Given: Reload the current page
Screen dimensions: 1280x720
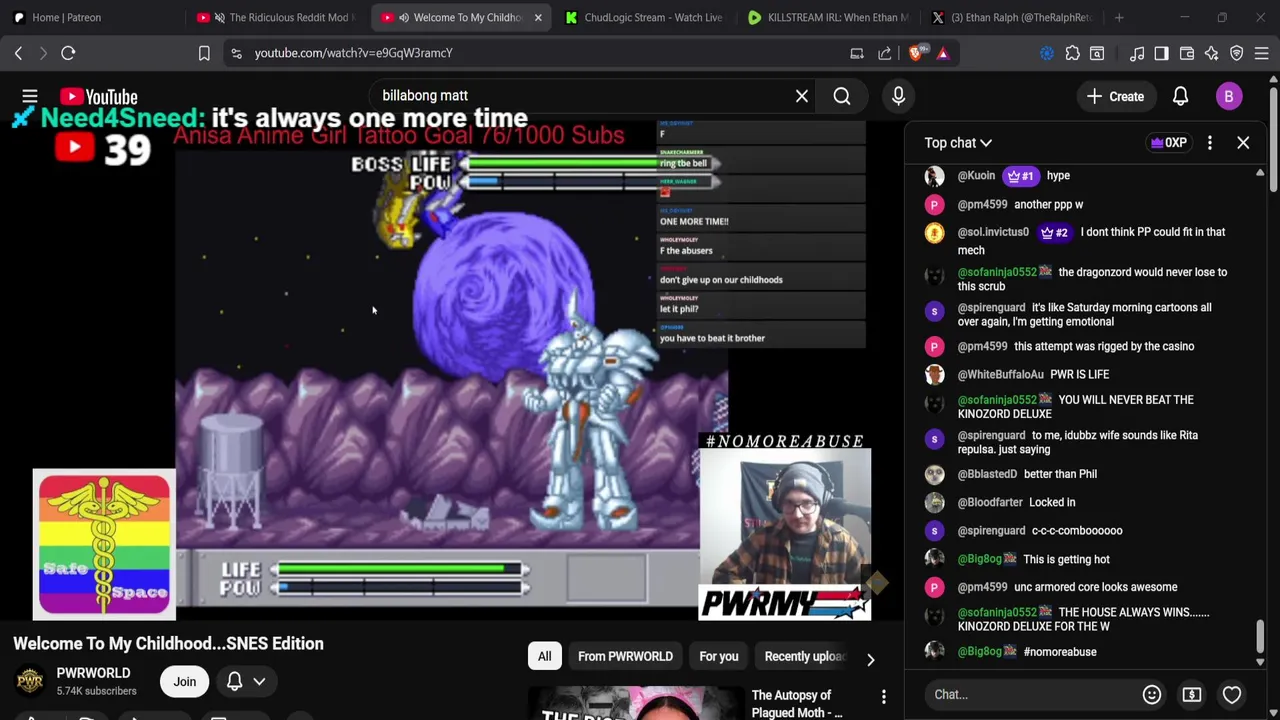Looking at the screenshot, I should pyautogui.click(x=68, y=53).
